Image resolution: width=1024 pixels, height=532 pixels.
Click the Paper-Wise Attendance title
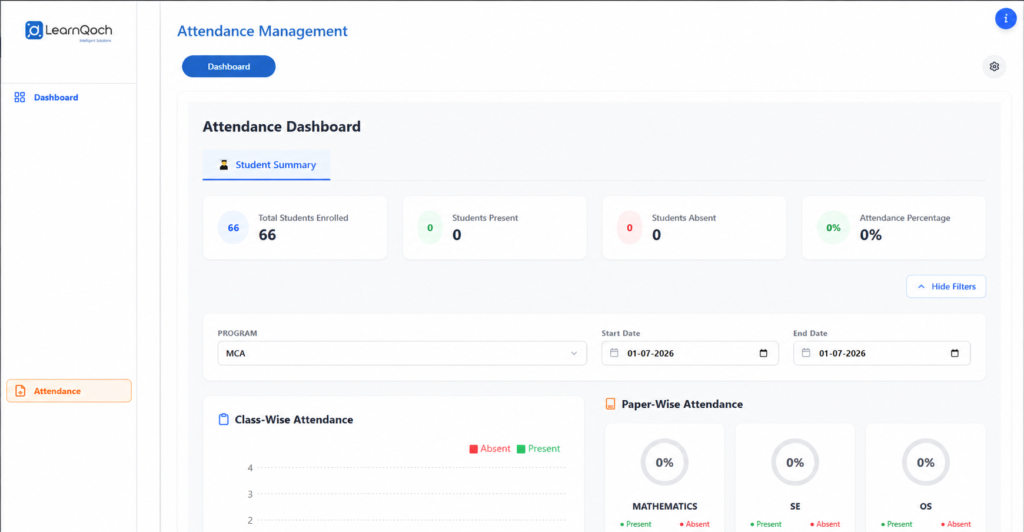tap(682, 405)
